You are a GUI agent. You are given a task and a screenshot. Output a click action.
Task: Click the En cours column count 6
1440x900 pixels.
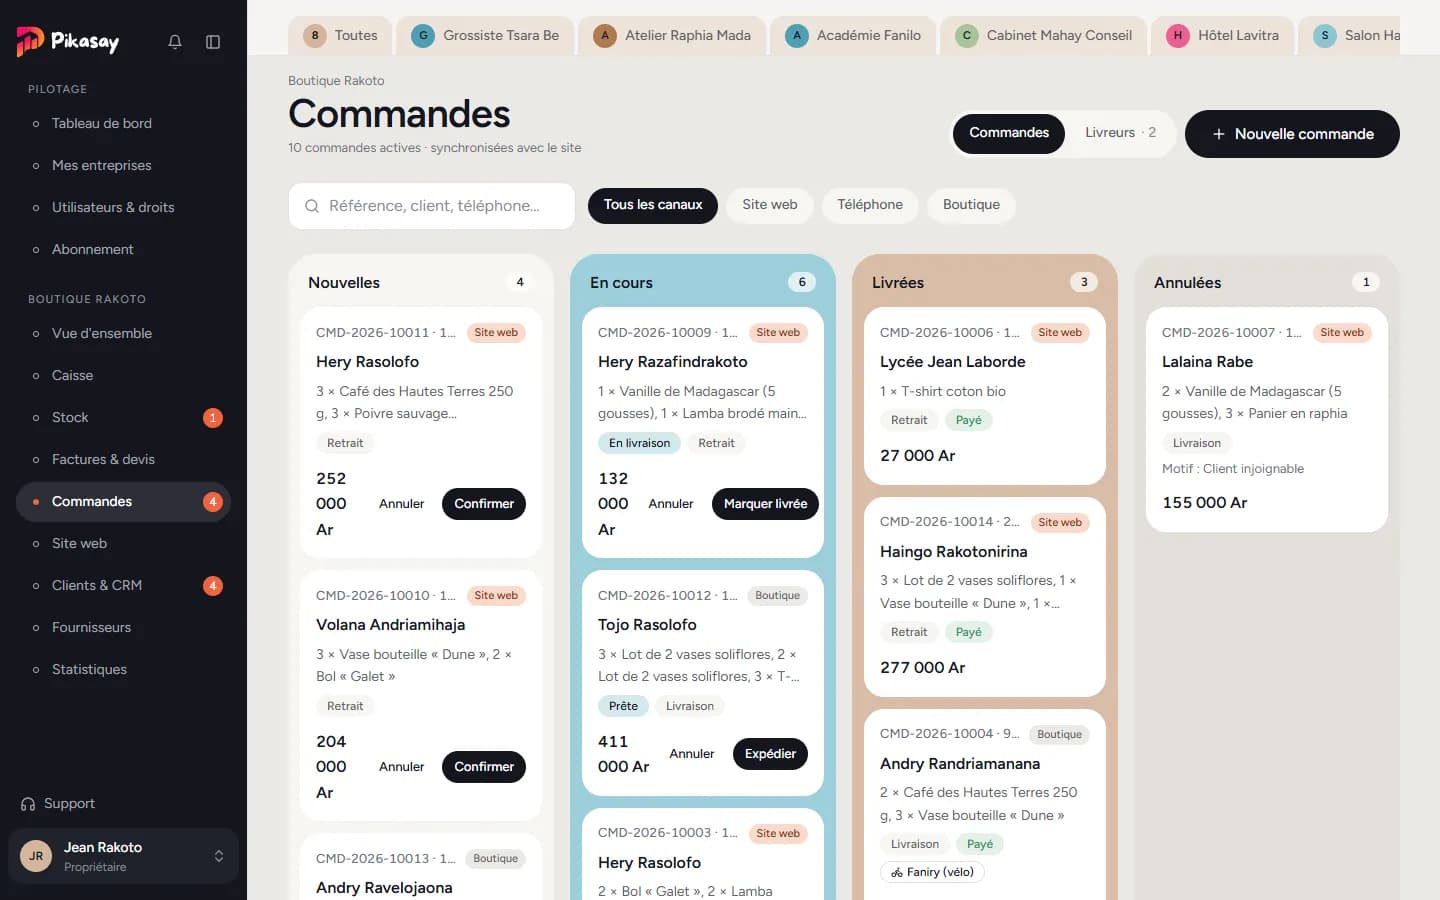[x=802, y=283]
